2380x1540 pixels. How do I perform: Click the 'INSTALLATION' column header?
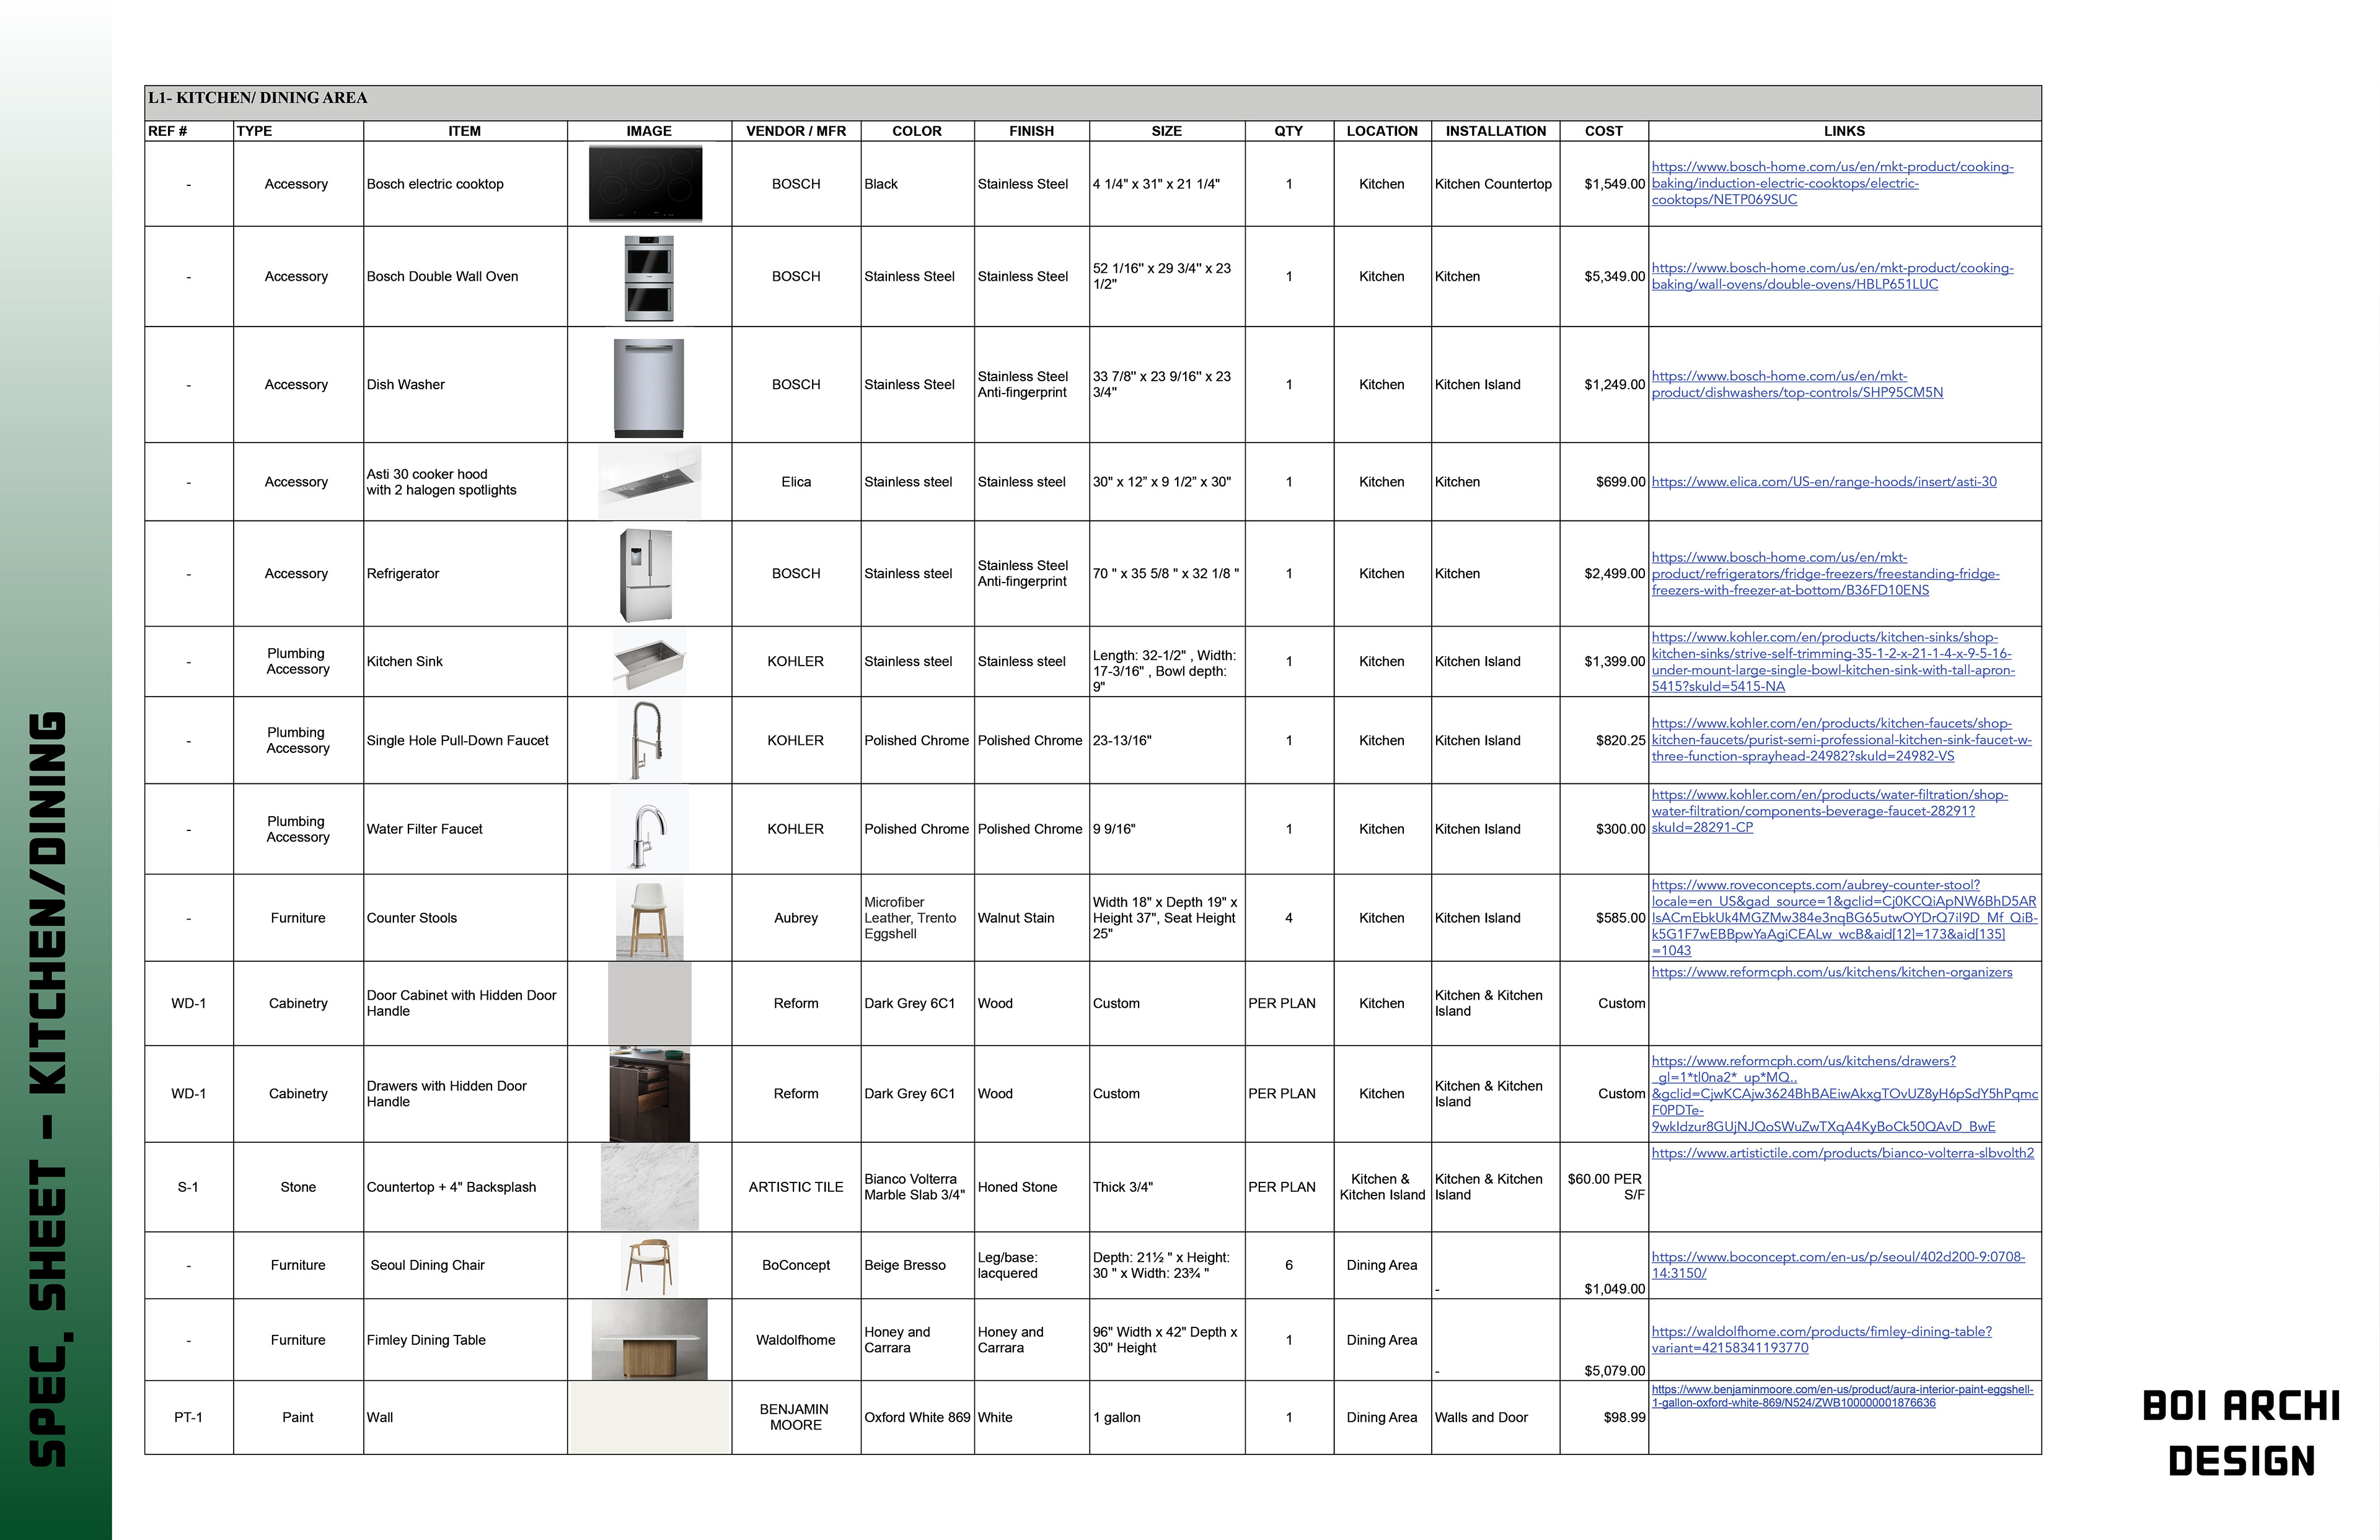(1495, 131)
